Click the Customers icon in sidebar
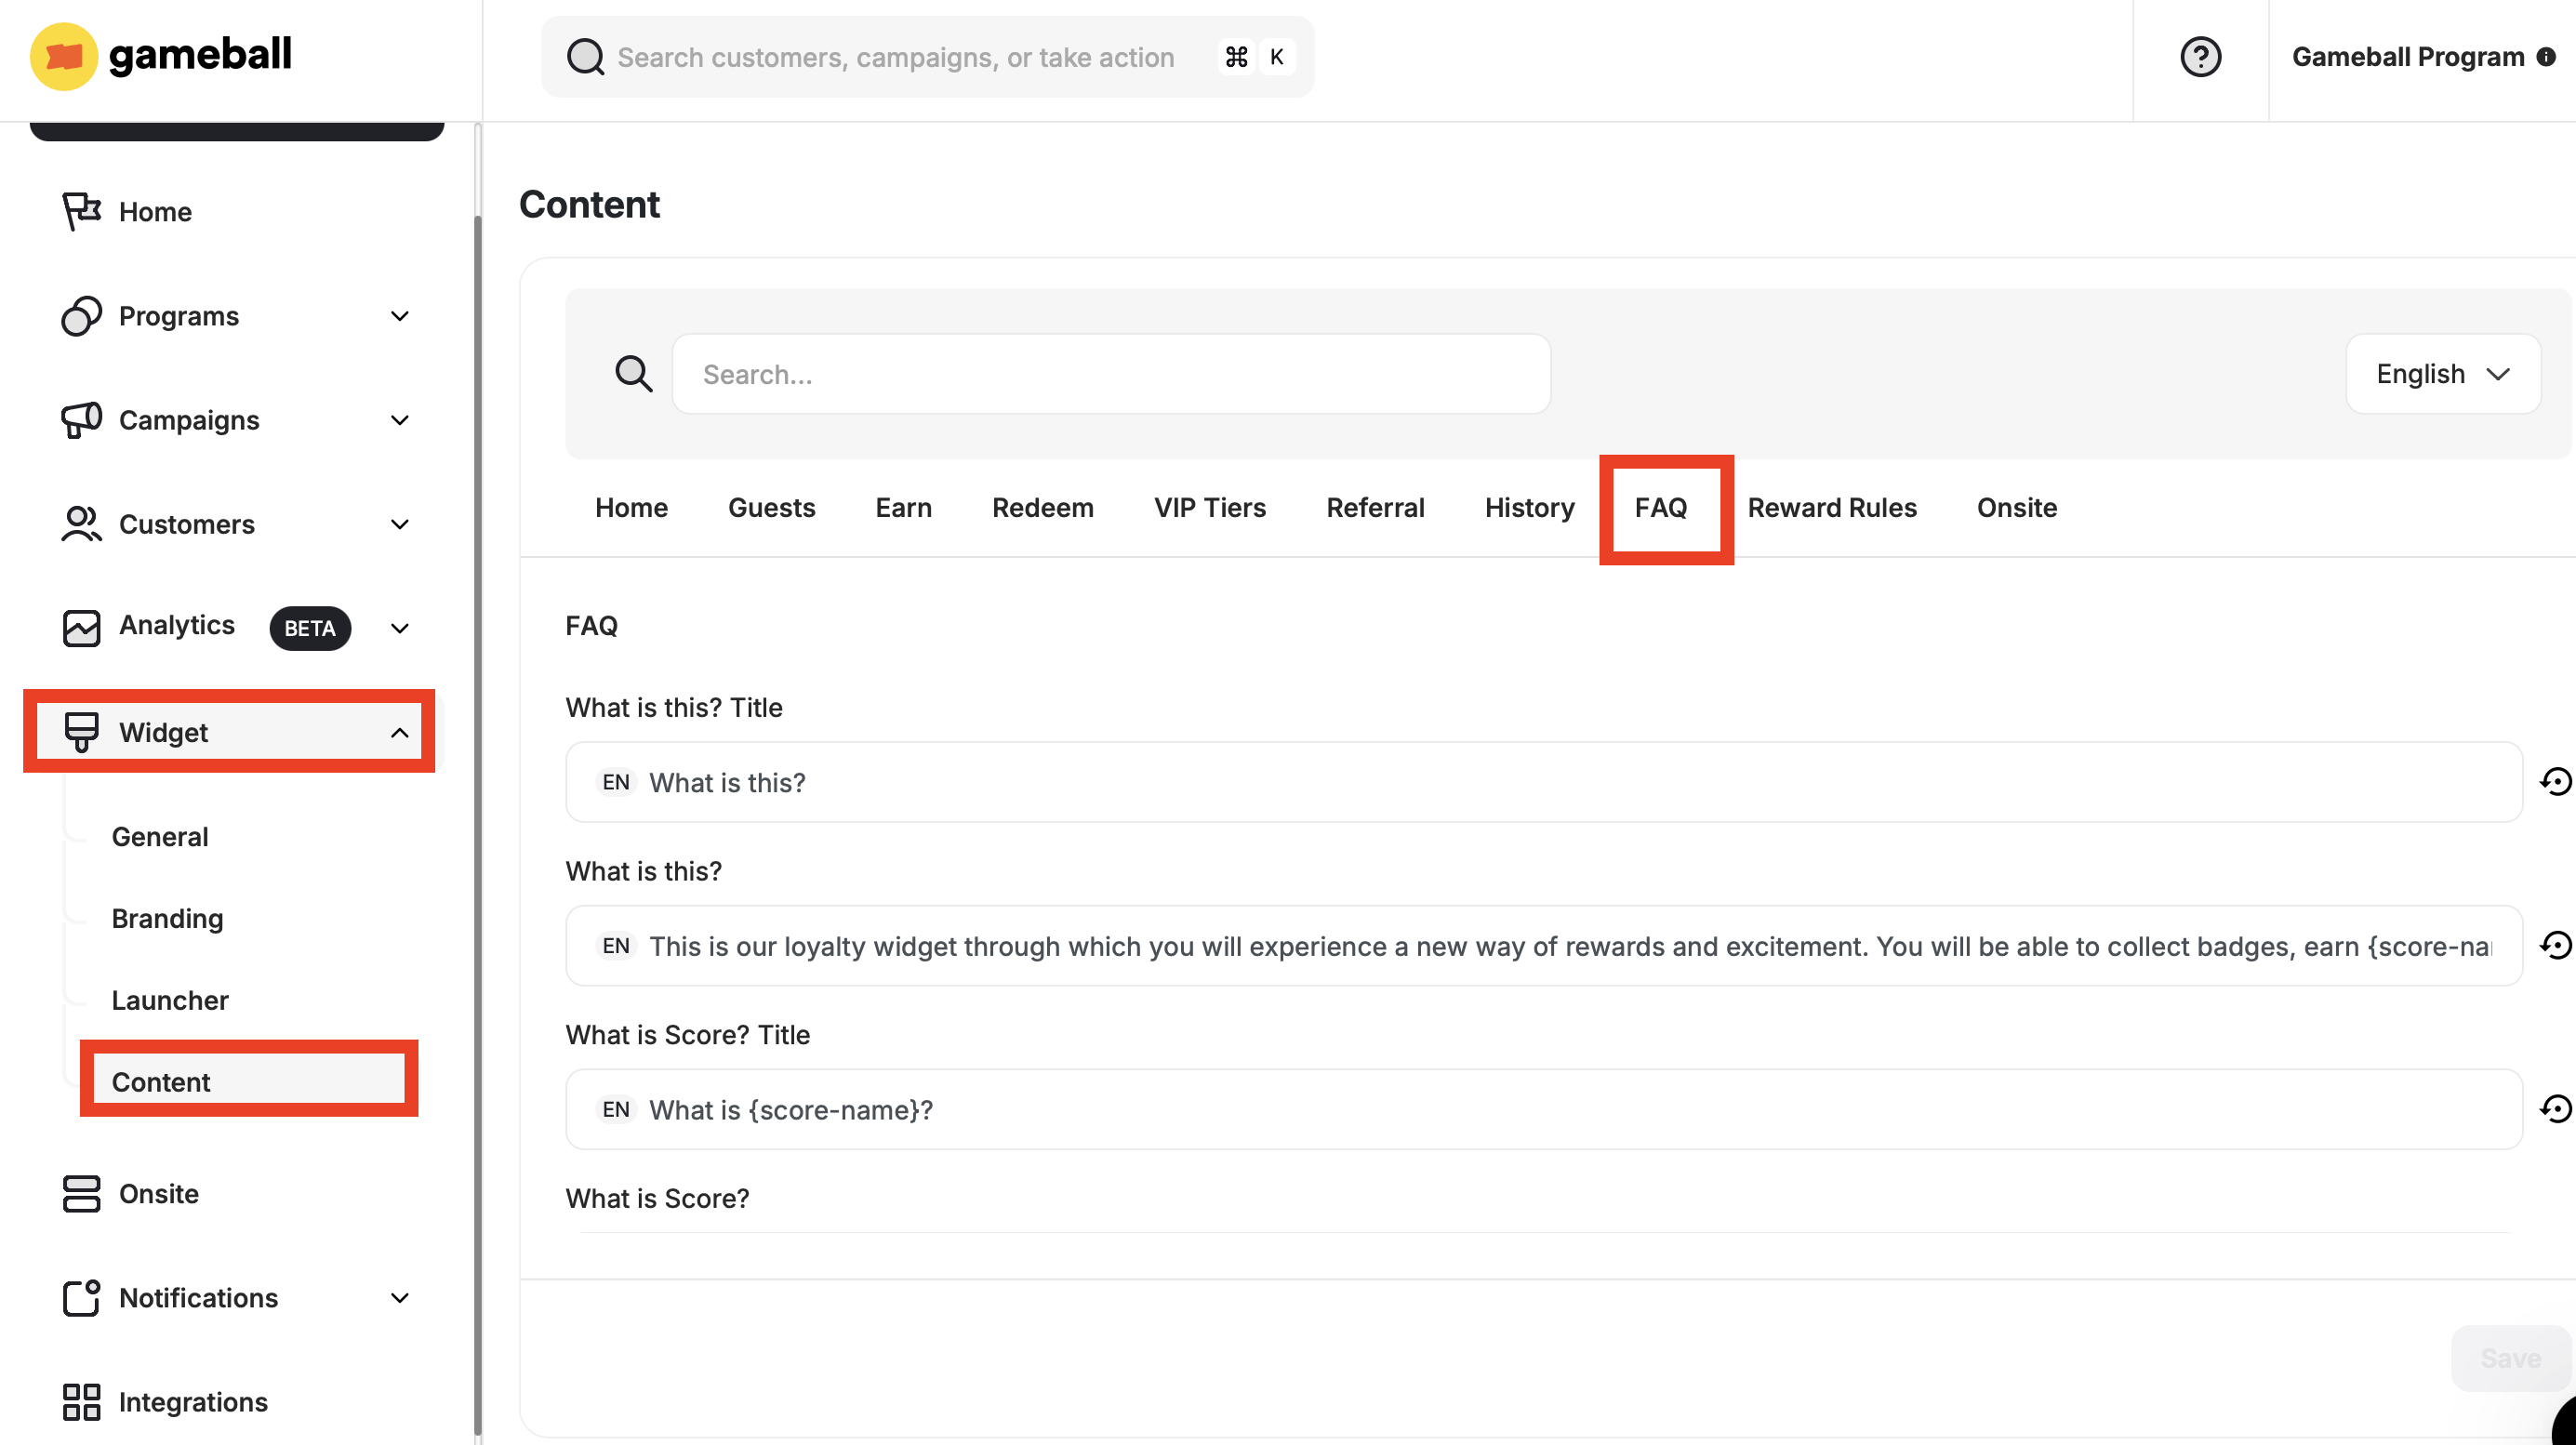This screenshot has height=1445, width=2576. click(x=80, y=524)
